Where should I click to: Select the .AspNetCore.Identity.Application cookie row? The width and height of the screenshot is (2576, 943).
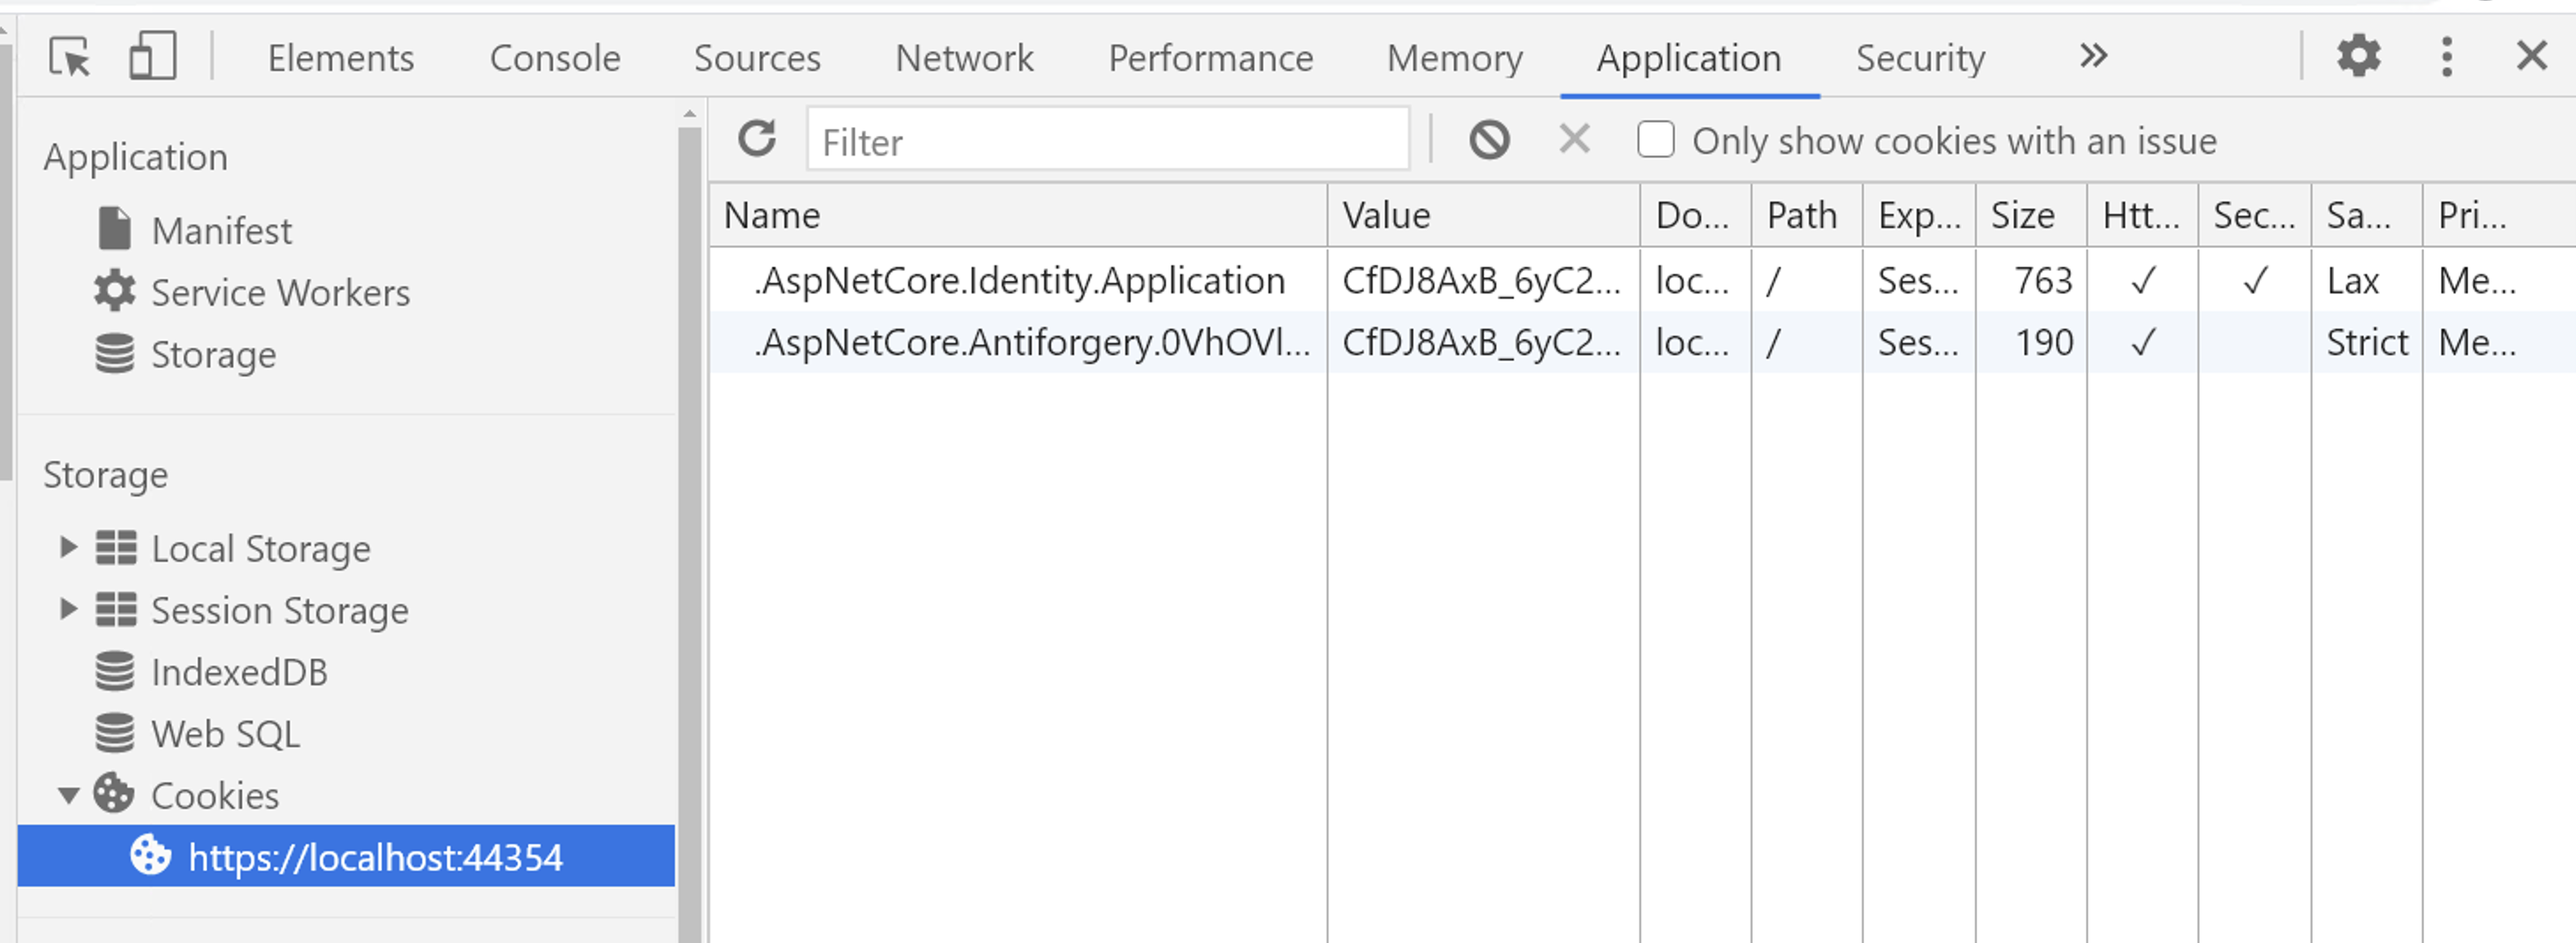pyautogui.click(x=1019, y=281)
